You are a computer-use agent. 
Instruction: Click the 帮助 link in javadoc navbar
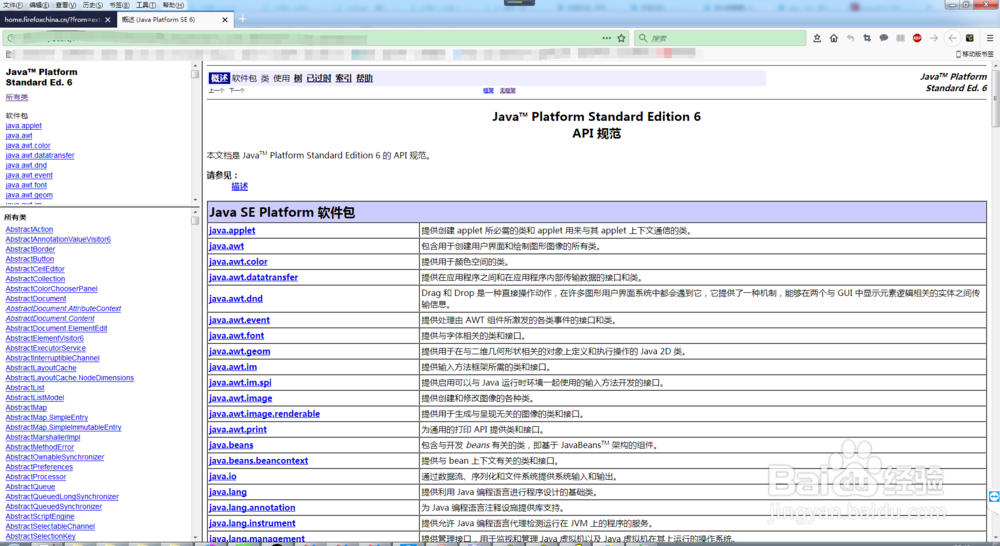pos(364,78)
